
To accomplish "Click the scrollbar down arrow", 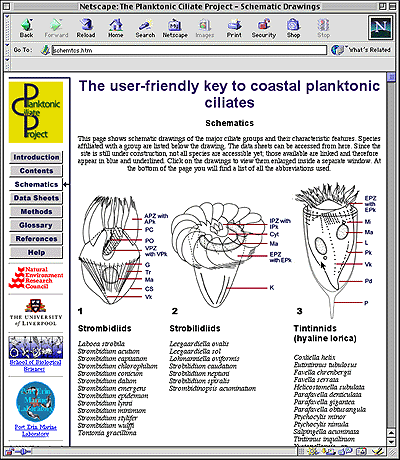I will (391, 441).
